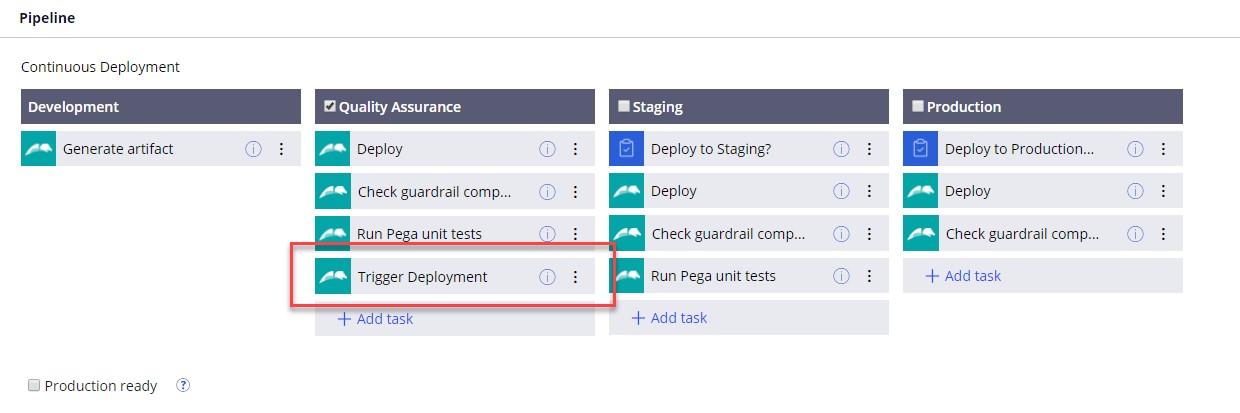
Task: Select the Continuous Deployment label
Action: pos(100,67)
